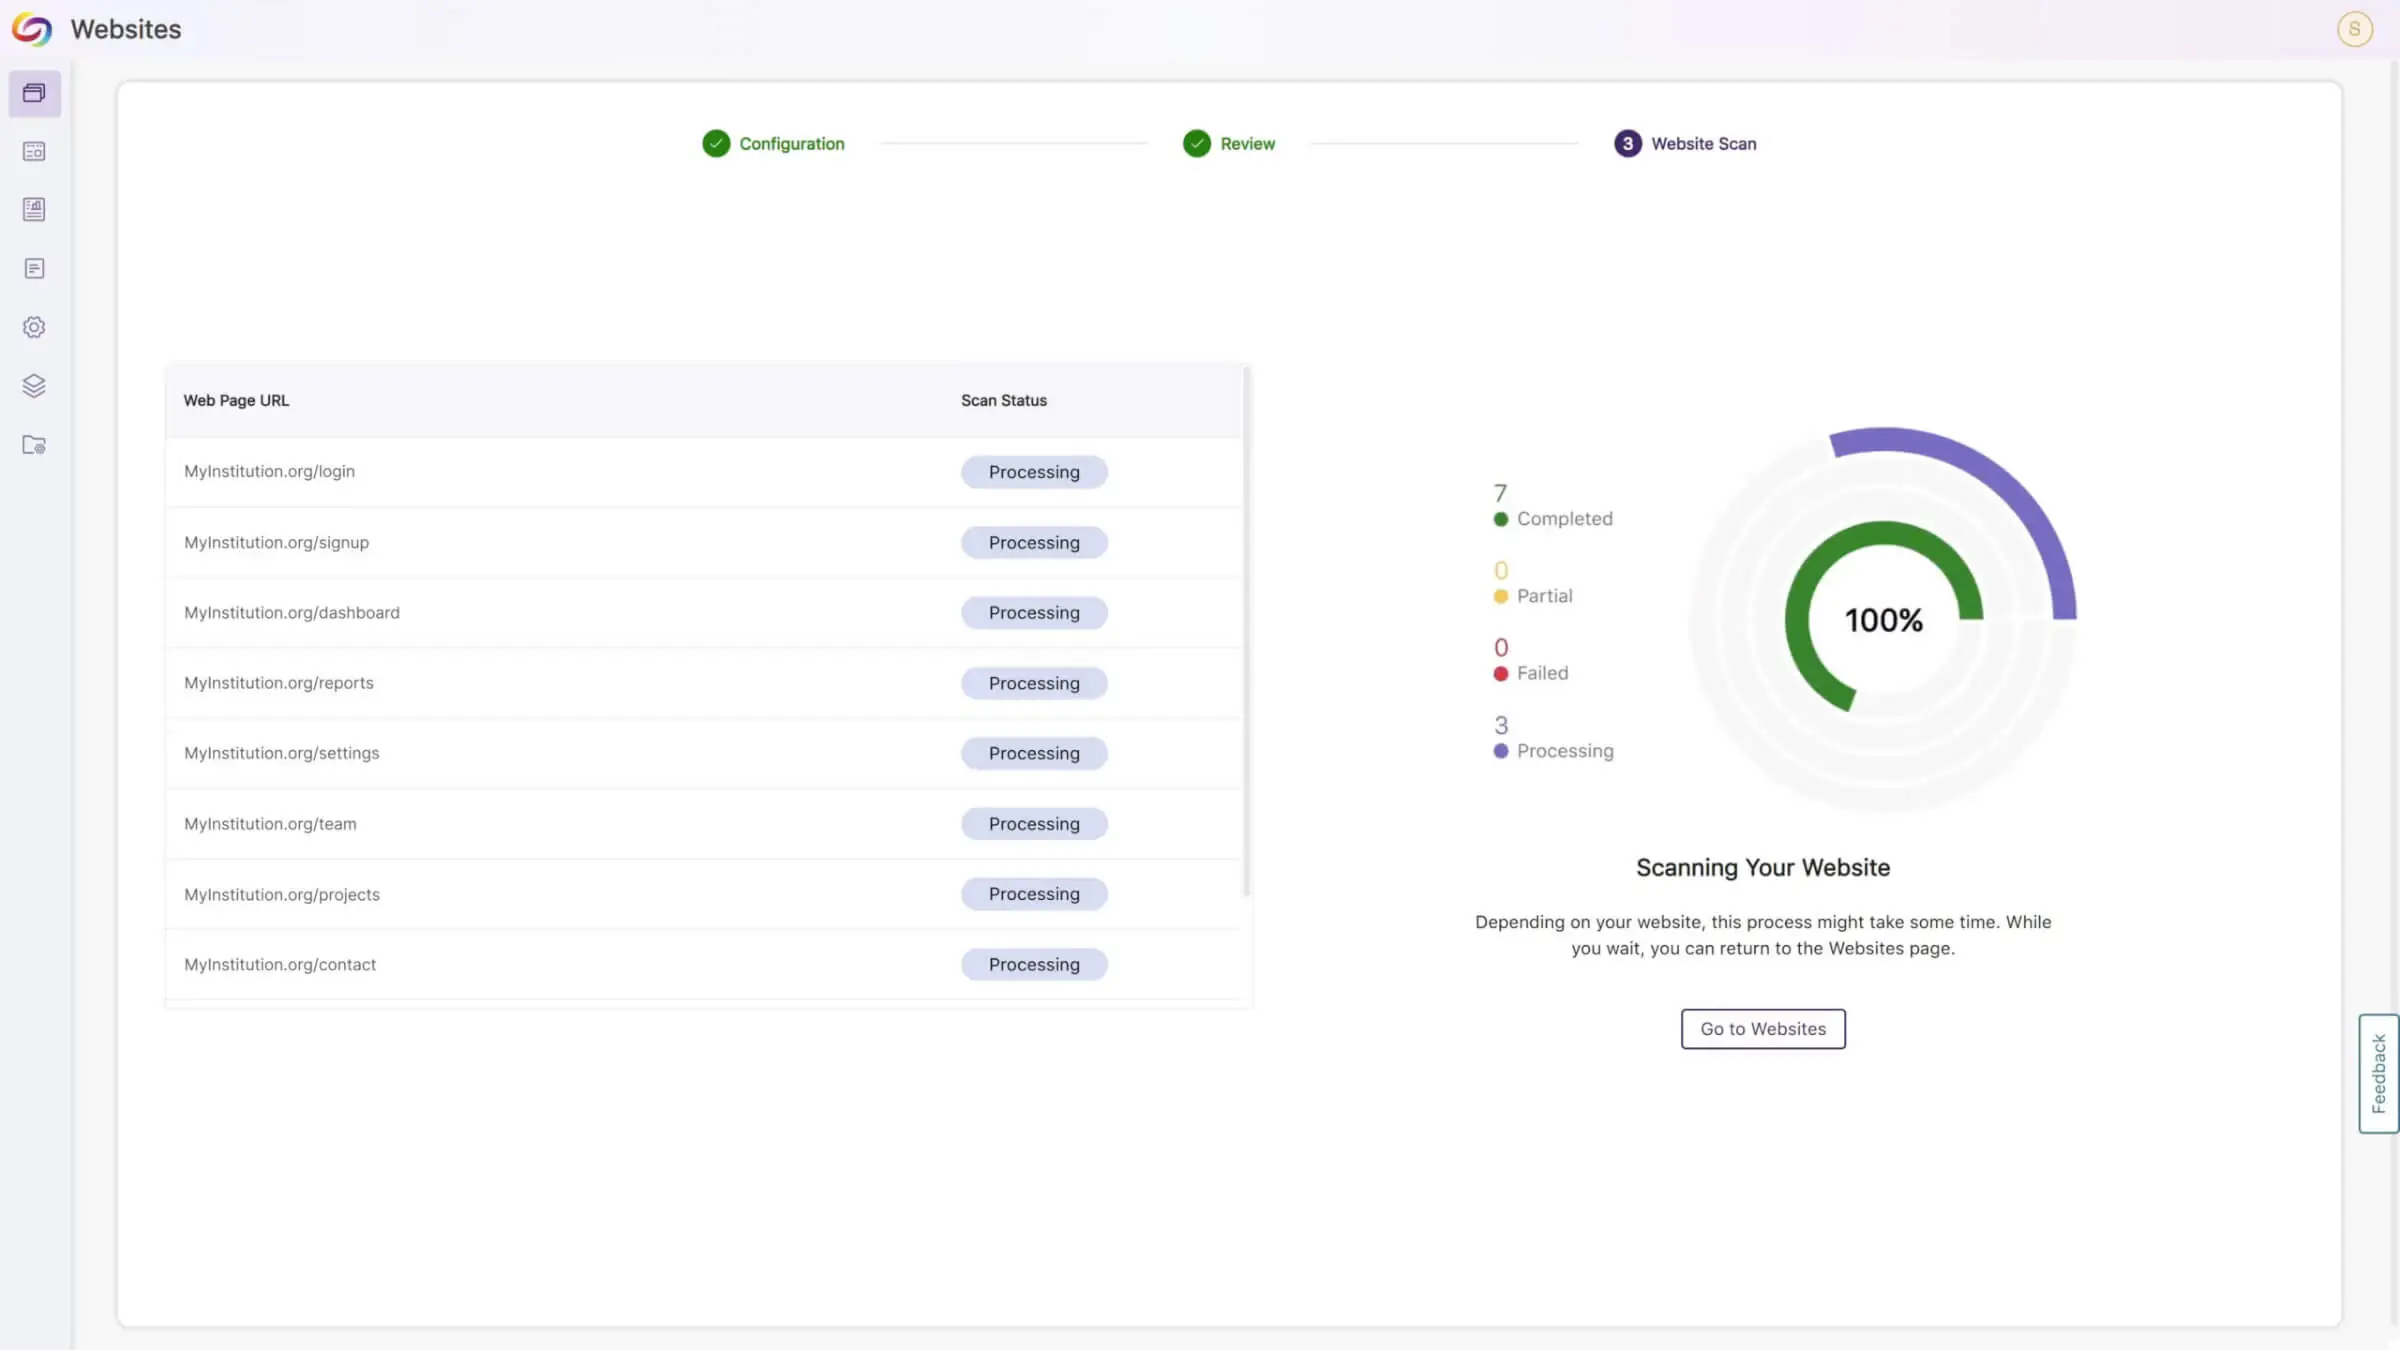Click the Processing badge for projects page

tap(1034, 894)
